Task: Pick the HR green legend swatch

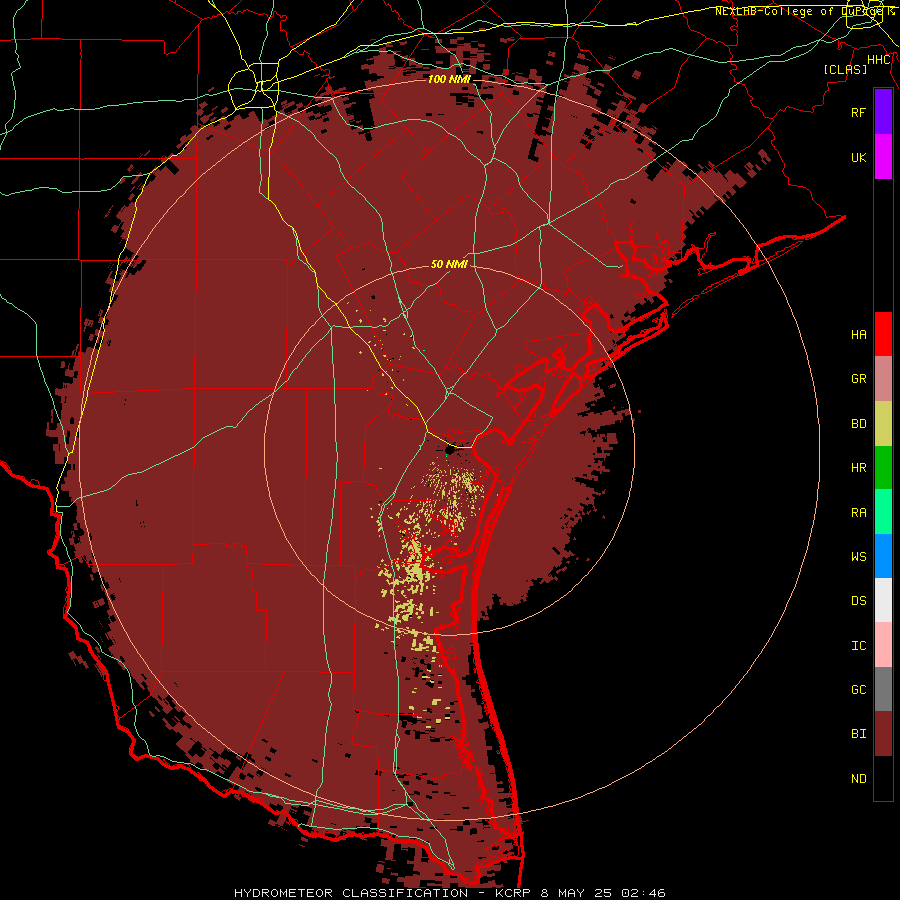Action: pyautogui.click(x=883, y=468)
